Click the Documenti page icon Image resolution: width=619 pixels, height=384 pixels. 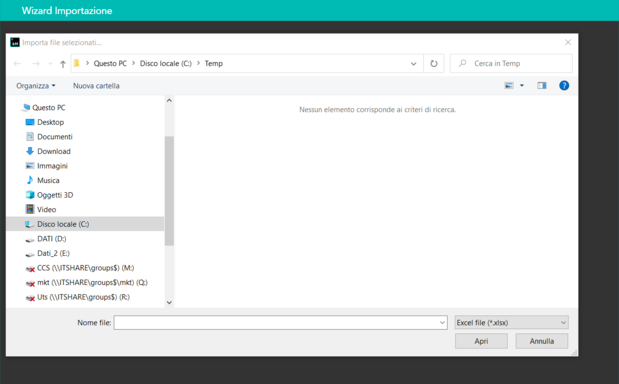click(30, 137)
